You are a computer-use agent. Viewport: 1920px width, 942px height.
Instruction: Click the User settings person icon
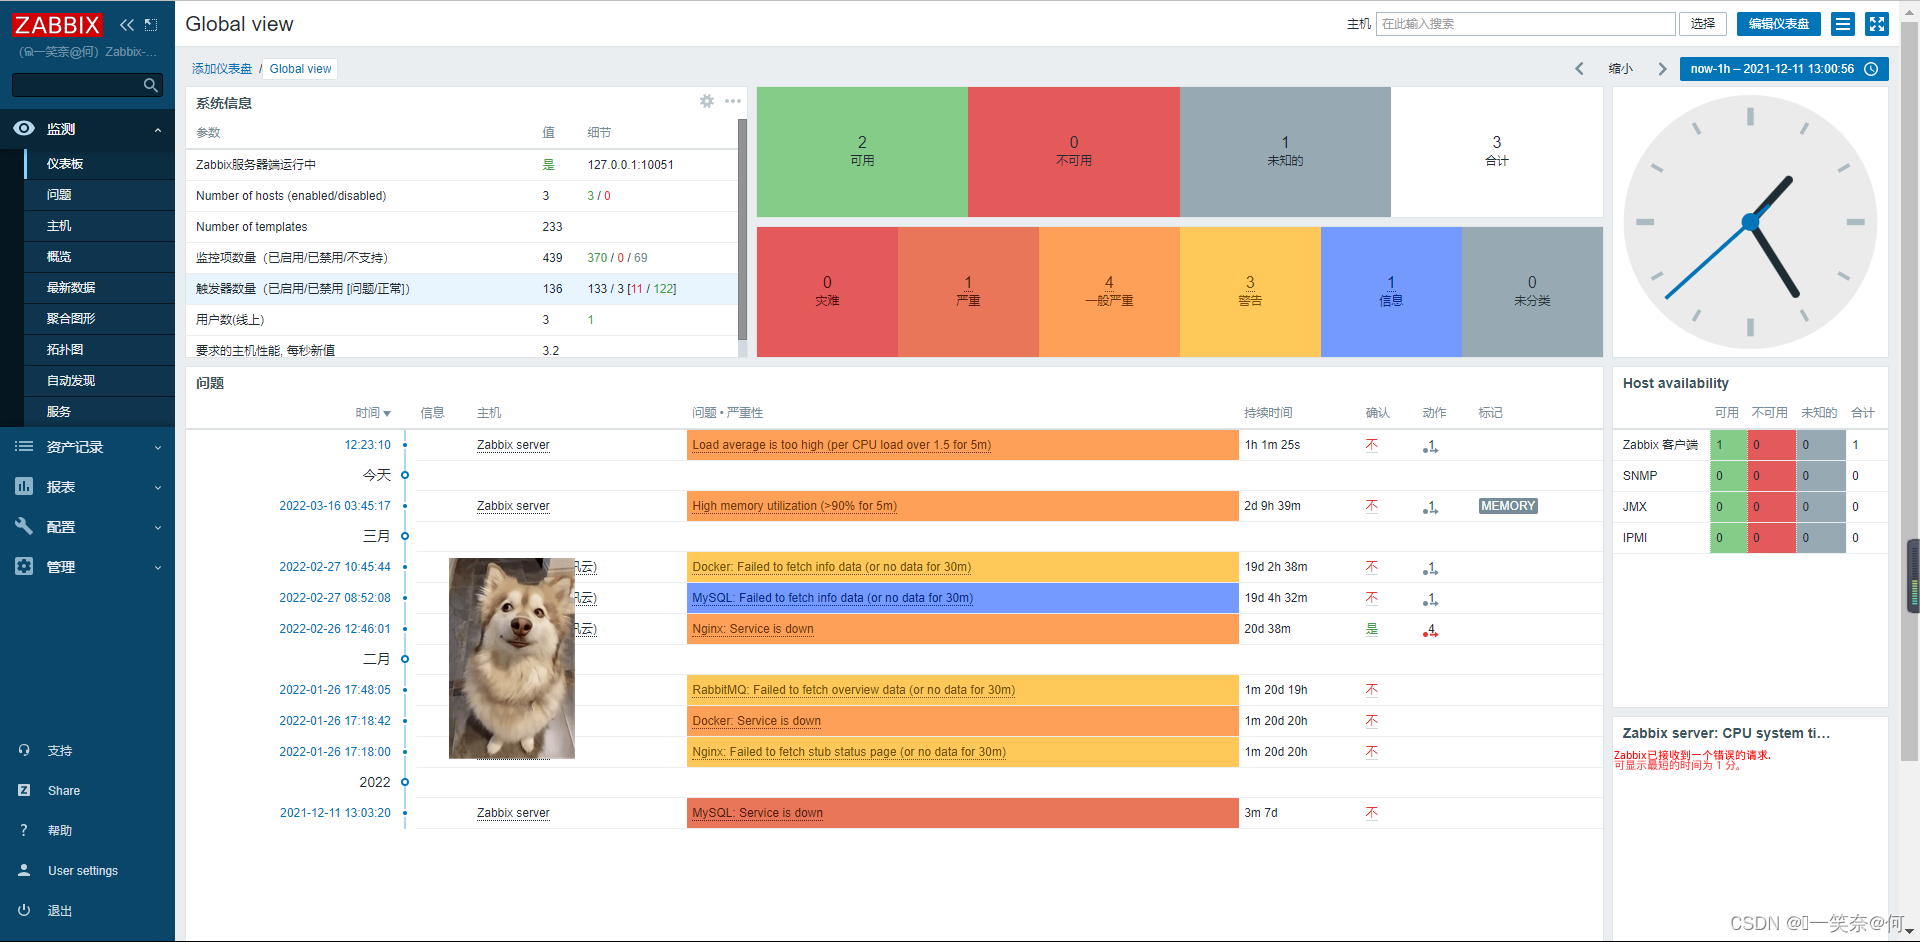24,870
